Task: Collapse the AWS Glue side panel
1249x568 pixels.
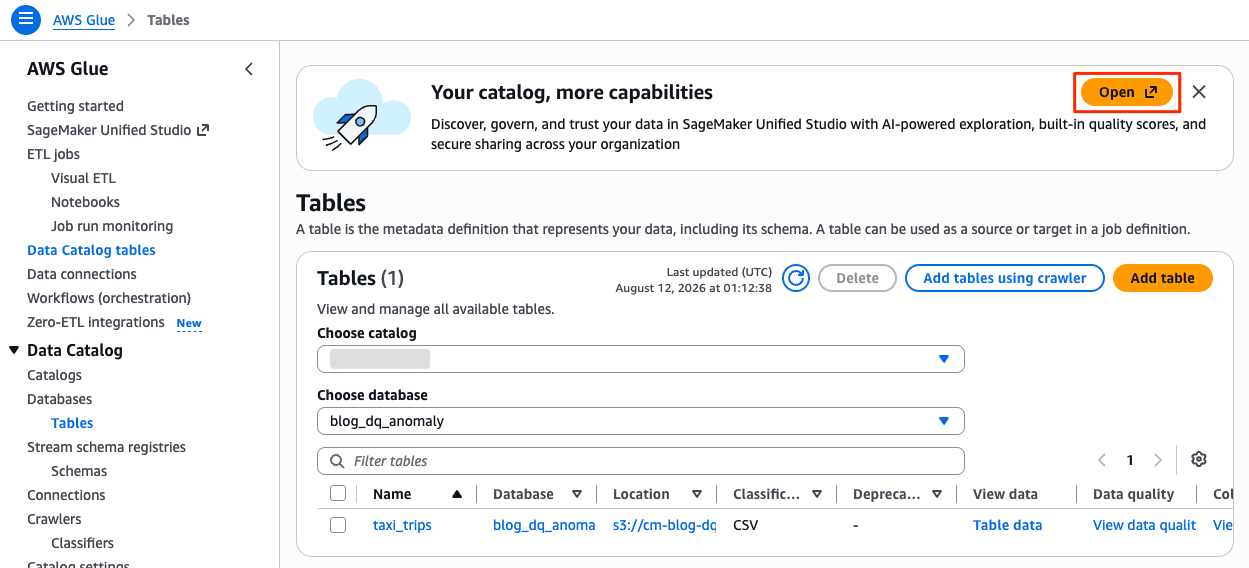Action: tap(249, 69)
